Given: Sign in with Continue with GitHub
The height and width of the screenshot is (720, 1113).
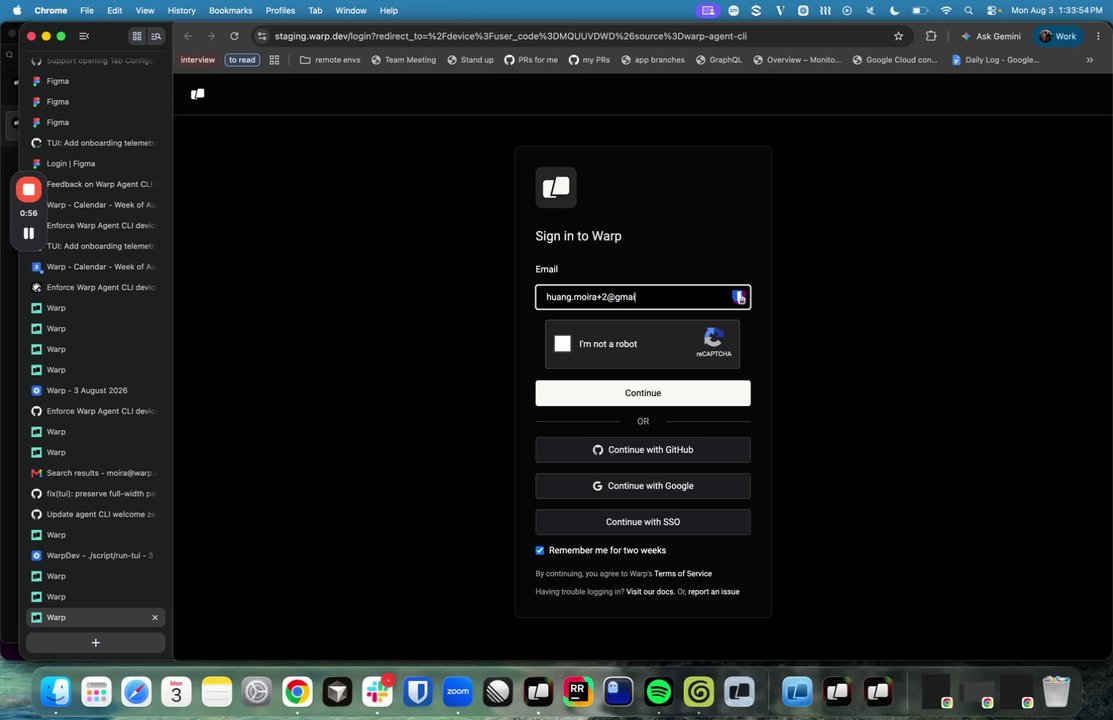Looking at the screenshot, I should (642, 449).
